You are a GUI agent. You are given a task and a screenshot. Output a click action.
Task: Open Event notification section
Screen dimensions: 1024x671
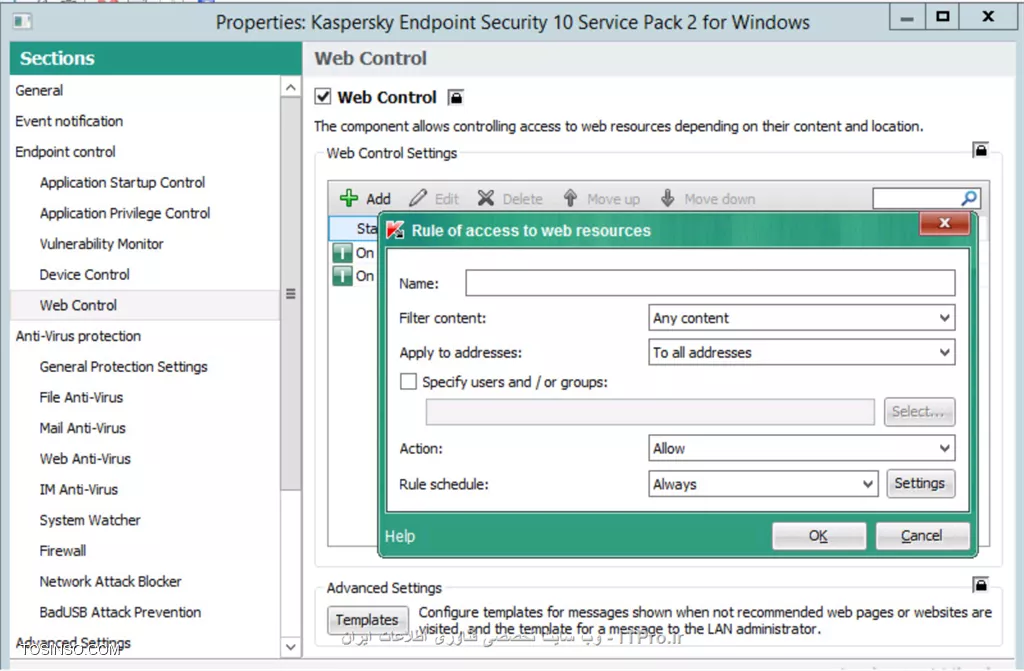(69, 121)
